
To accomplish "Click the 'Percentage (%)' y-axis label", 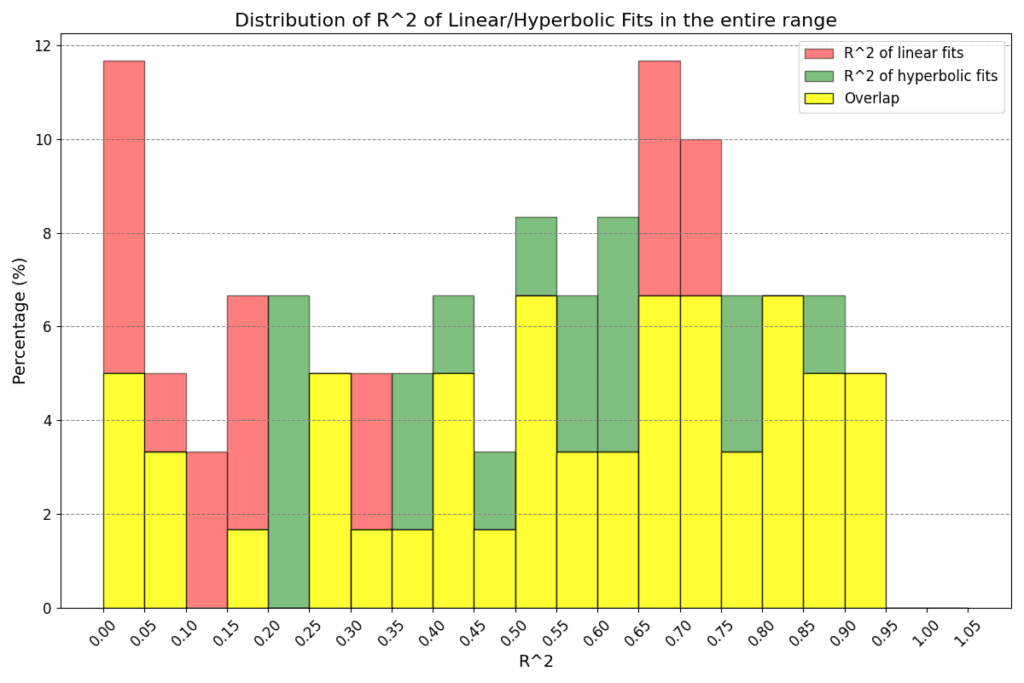I will pyautogui.click(x=20, y=321).
